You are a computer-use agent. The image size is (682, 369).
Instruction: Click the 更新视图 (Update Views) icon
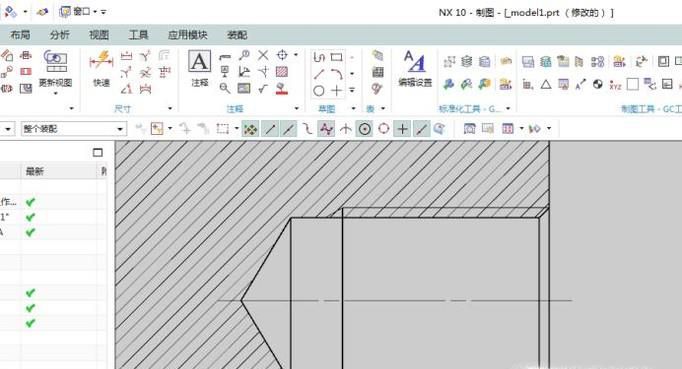(55, 61)
